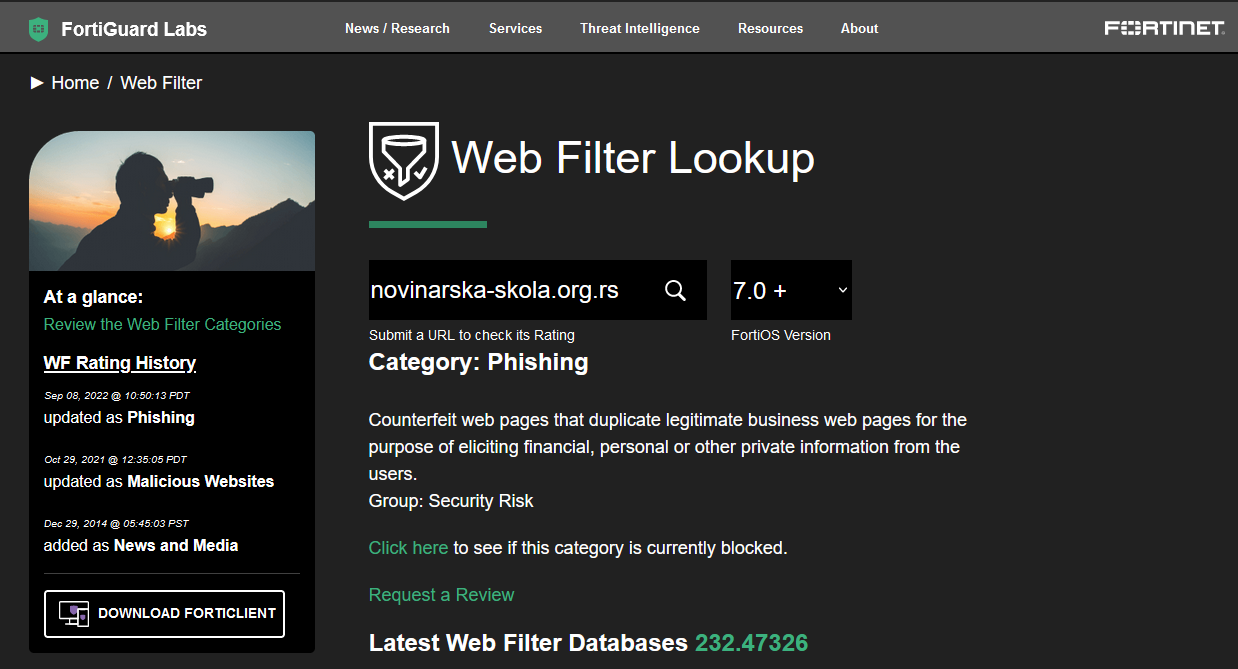Select the 'Category: Phishing' result text
The image size is (1238, 669).
[479, 362]
